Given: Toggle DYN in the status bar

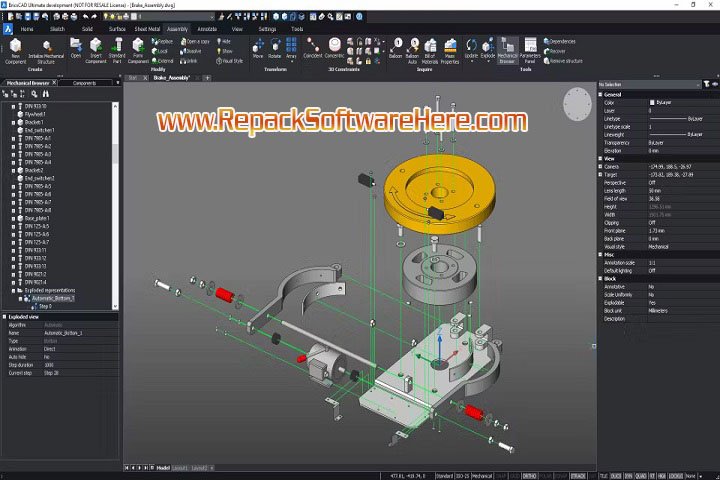Looking at the screenshot, I should [x=628, y=476].
